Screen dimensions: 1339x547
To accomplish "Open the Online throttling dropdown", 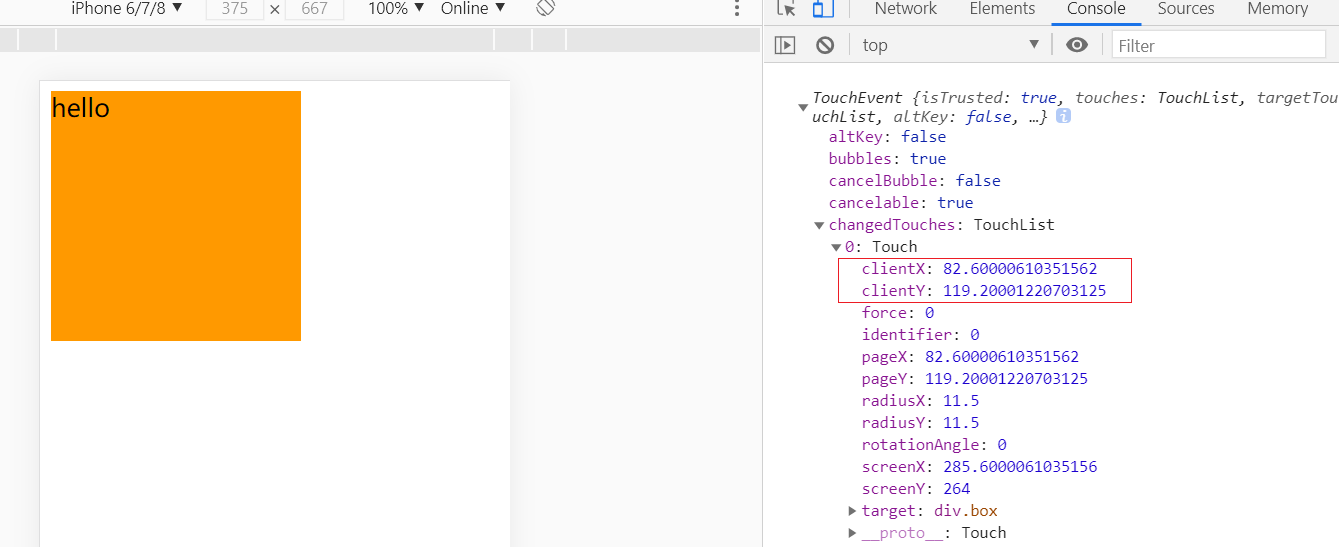I will coord(473,8).
